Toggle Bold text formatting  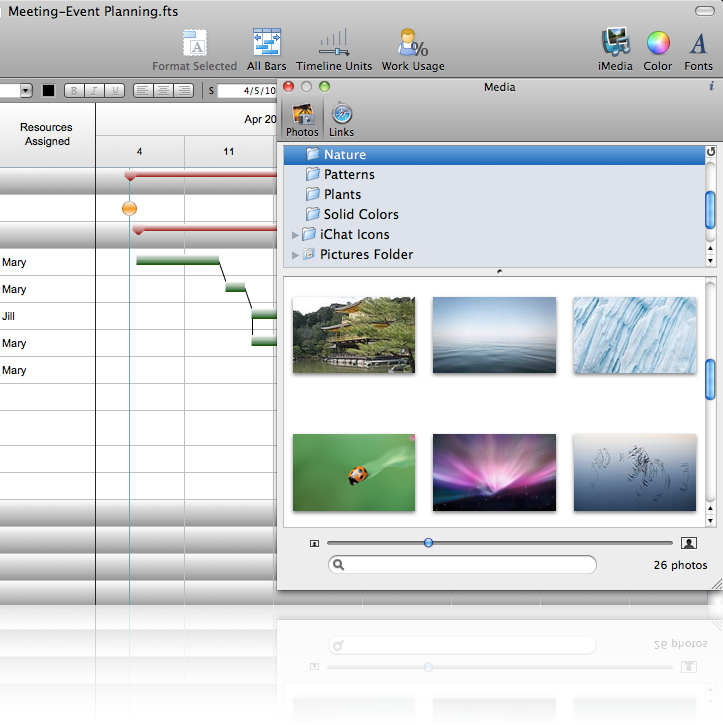tap(74, 91)
